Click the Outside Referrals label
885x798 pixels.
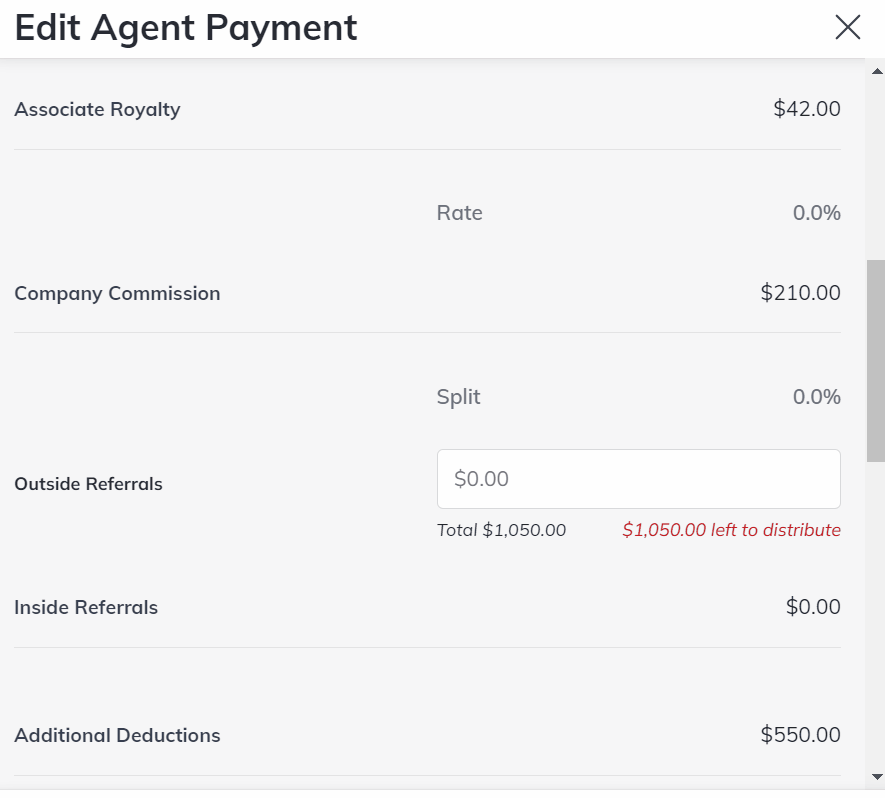(x=88, y=484)
